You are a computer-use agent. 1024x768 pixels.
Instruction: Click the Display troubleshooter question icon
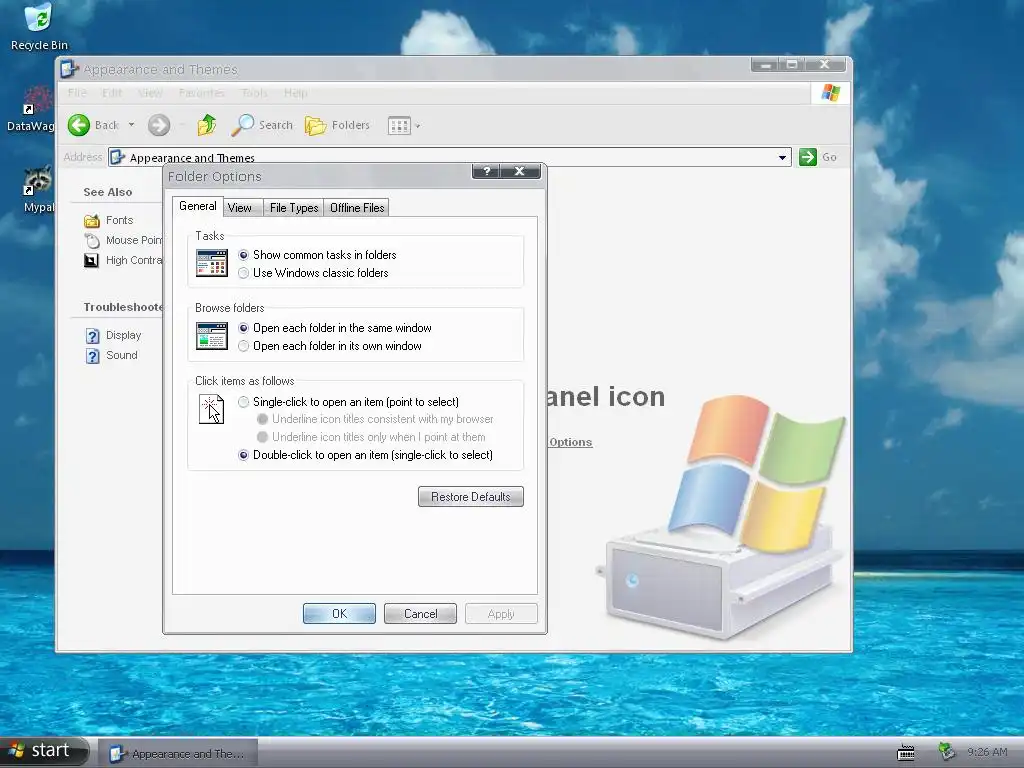[x=93, y=336]
